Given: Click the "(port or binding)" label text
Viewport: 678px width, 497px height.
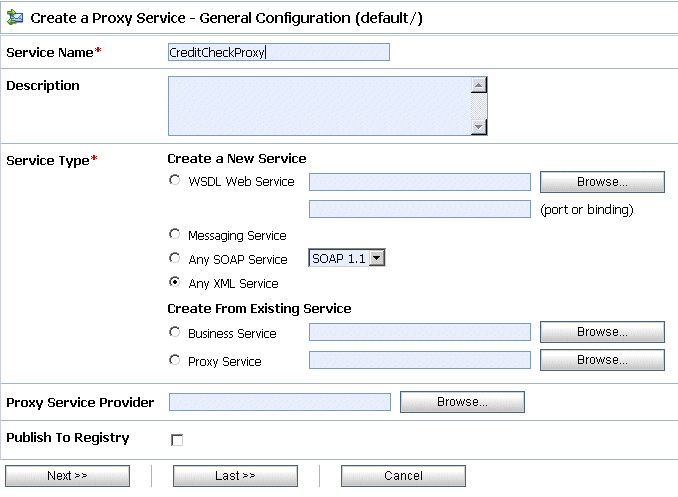Looking at the screenshot, I should click(x=587, y=210).
